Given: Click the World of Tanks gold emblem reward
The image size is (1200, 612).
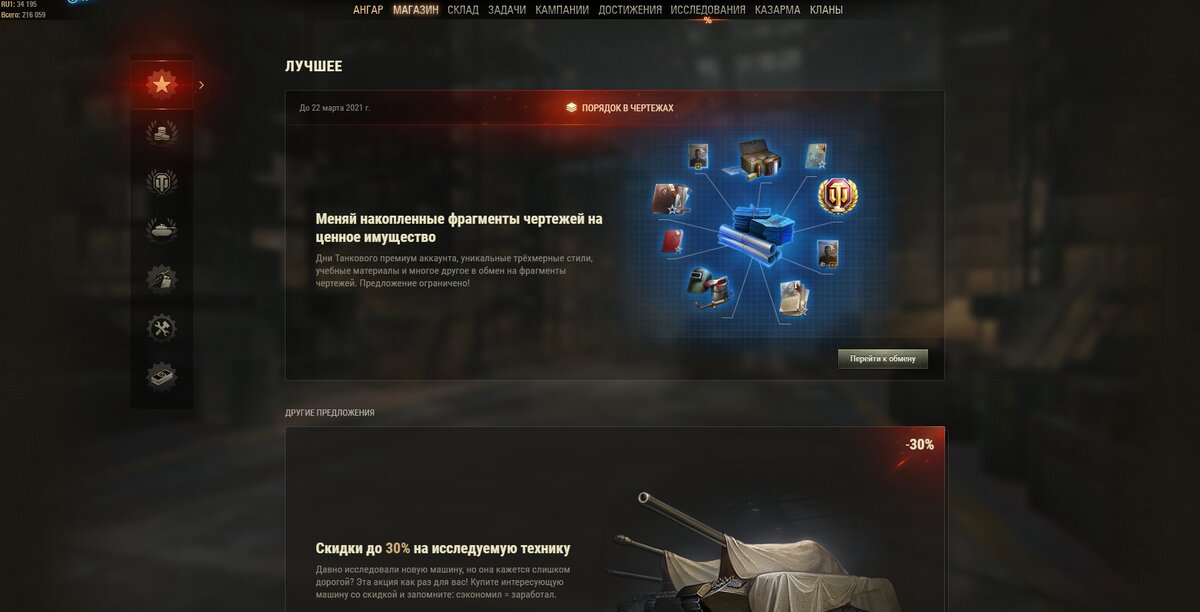Looking at the screenshot, I should point(838,197).
